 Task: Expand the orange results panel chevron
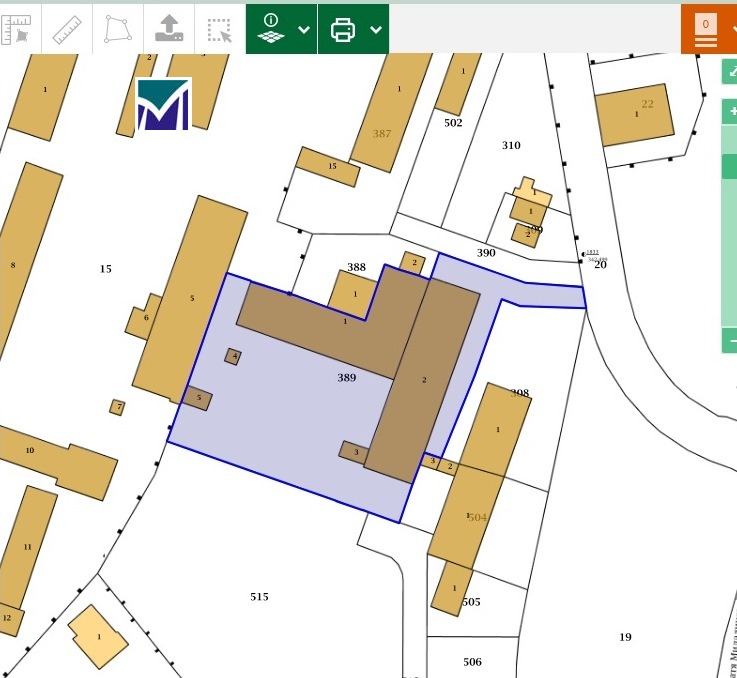pos(733,29)
